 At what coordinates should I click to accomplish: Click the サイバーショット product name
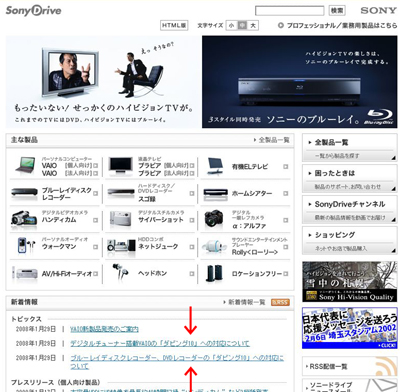[161, 220]
